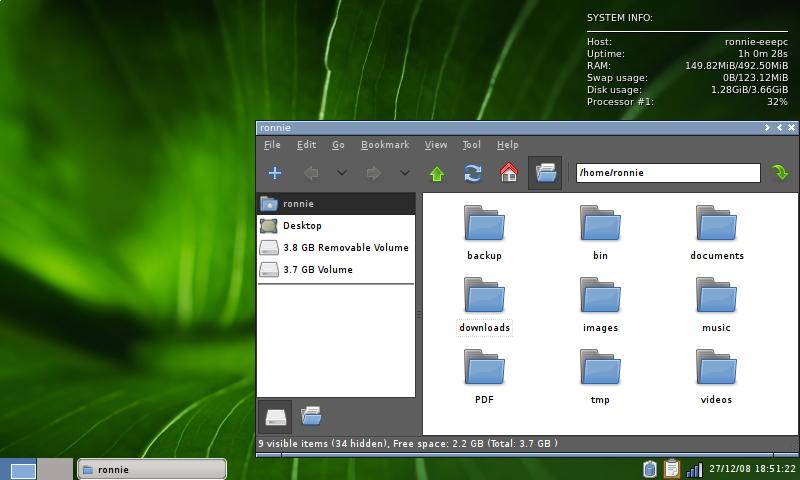Click the network signal tray icon
This screenshot has width=800, height=480.
tap(694, 469)
